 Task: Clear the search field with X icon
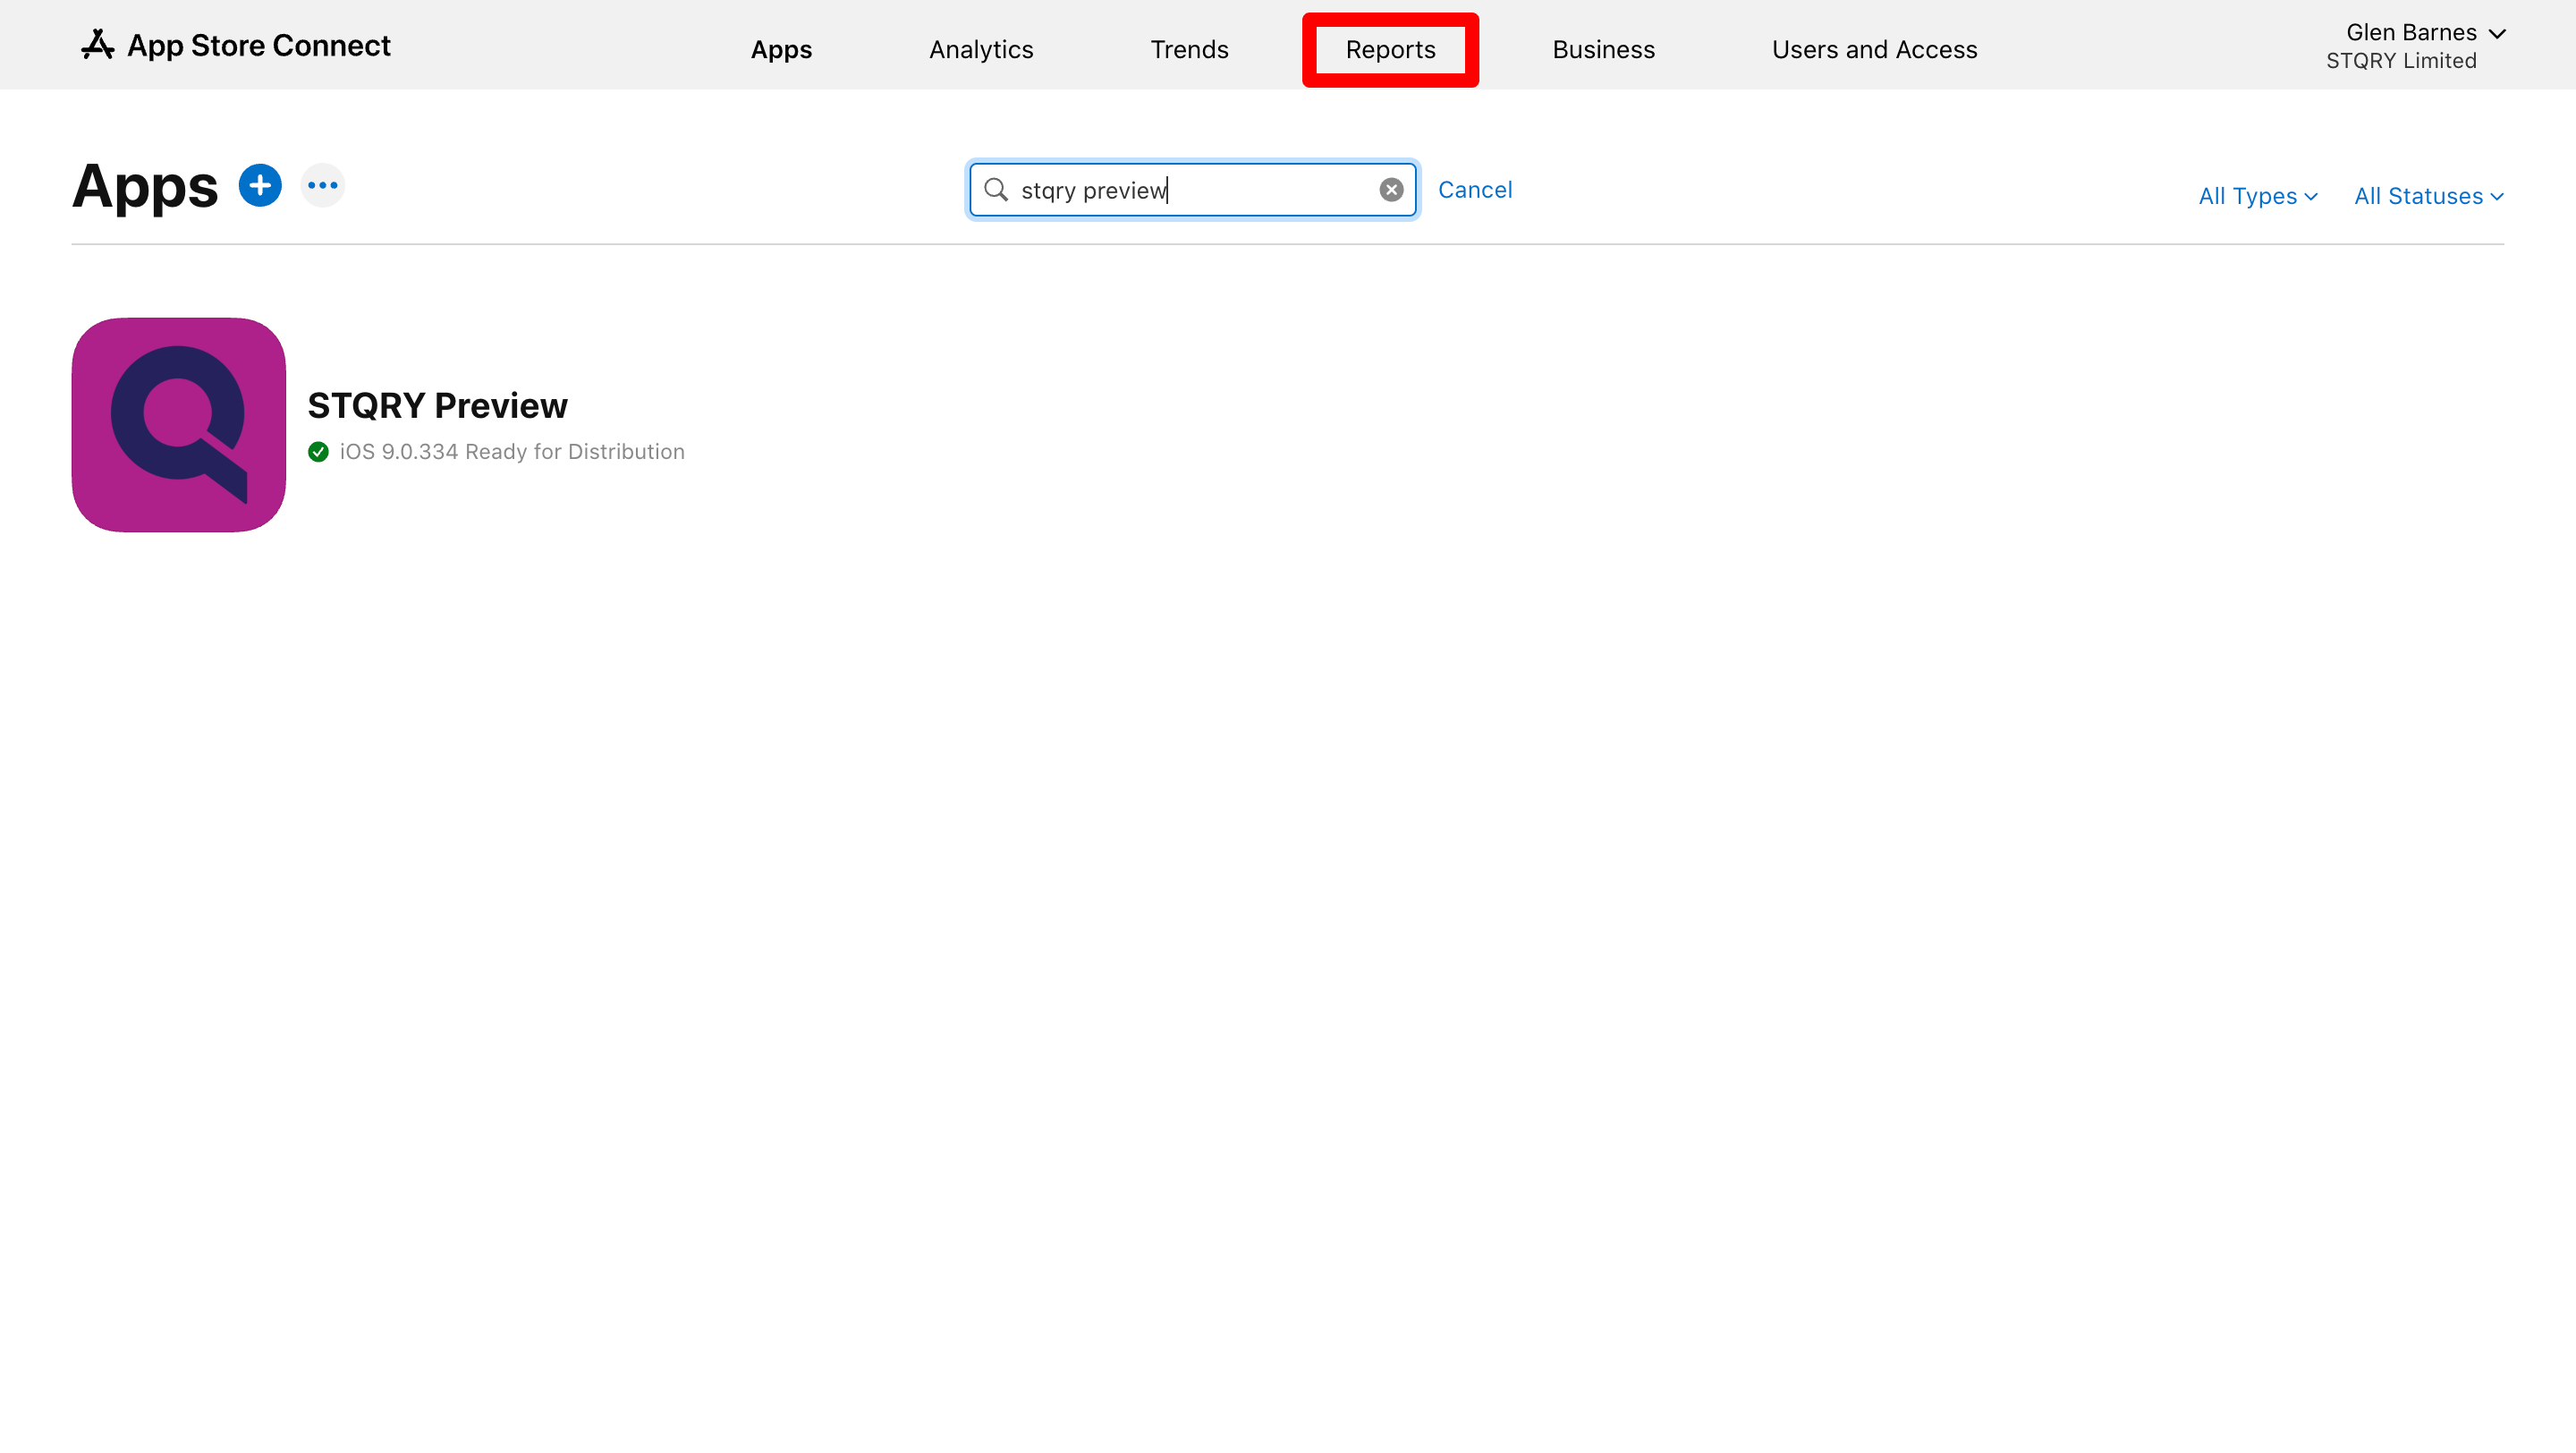(1391, 190)
